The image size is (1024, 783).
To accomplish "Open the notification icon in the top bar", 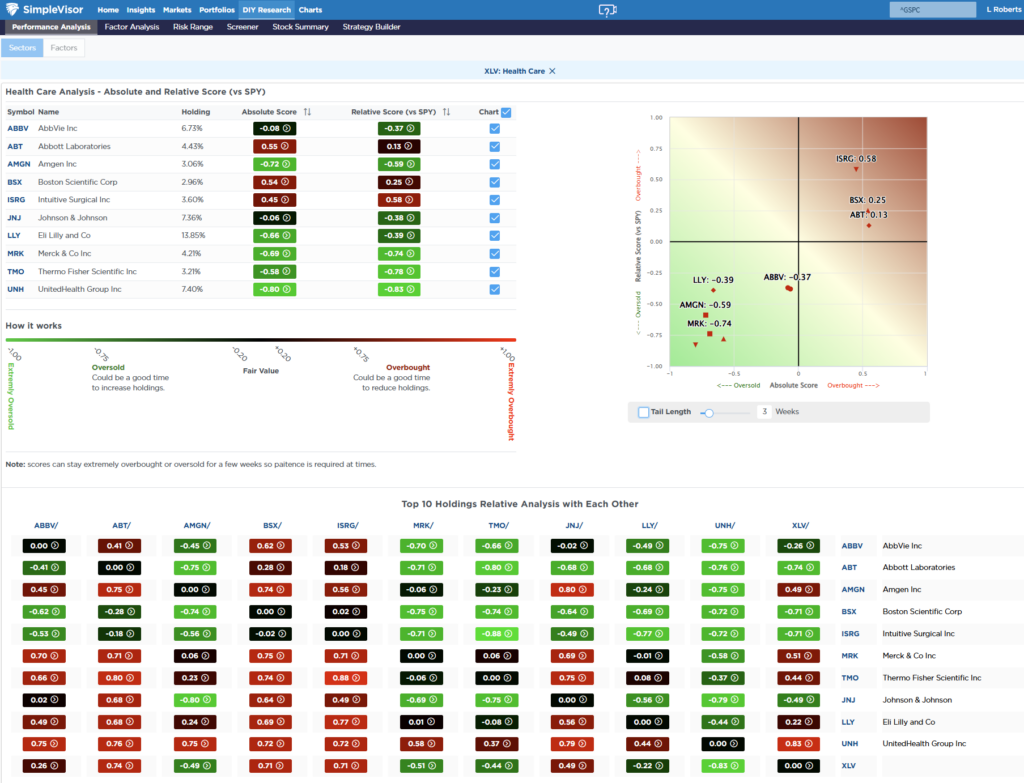I will pos(607,9).
